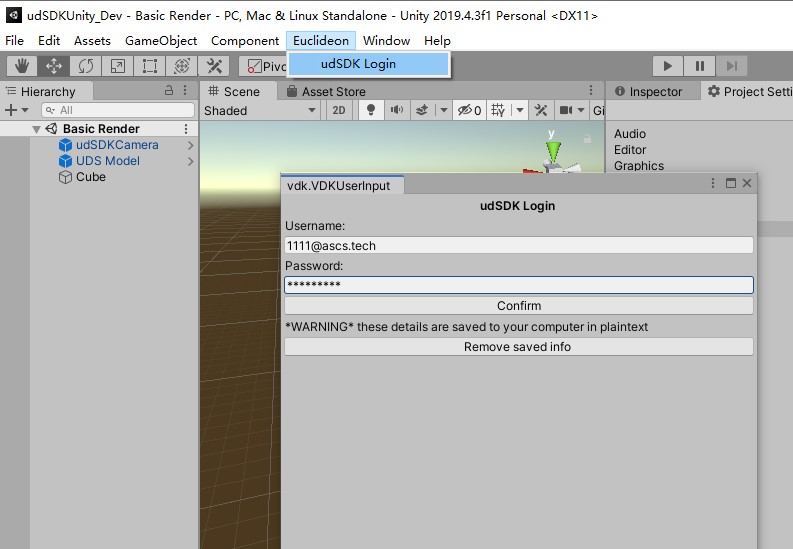Toggle 2D scene view mode
Image resolution: width=793 pixels, height=549 pixels.
tap(339, 110)
